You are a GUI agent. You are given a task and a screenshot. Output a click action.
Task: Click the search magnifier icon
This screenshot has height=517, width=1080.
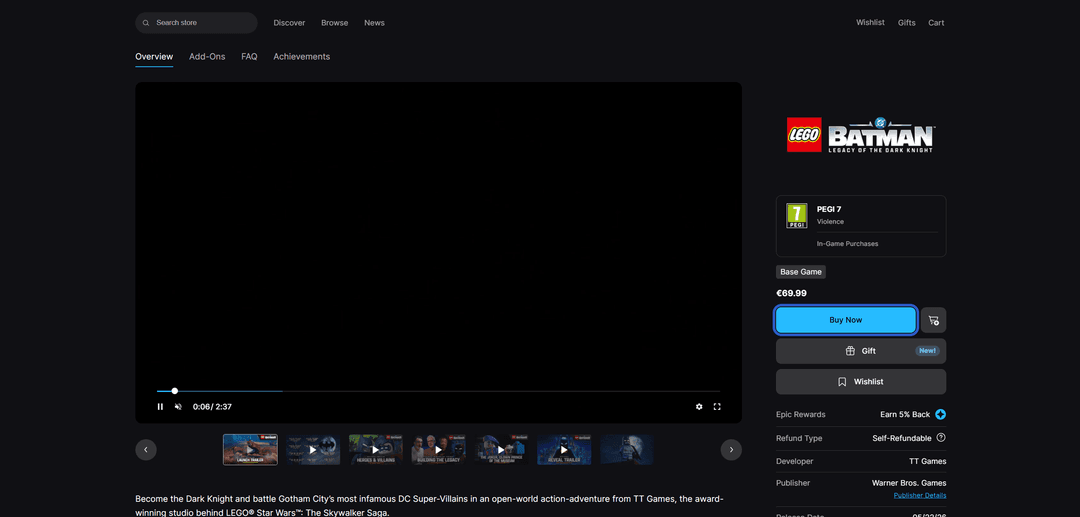tap(146, 23)
